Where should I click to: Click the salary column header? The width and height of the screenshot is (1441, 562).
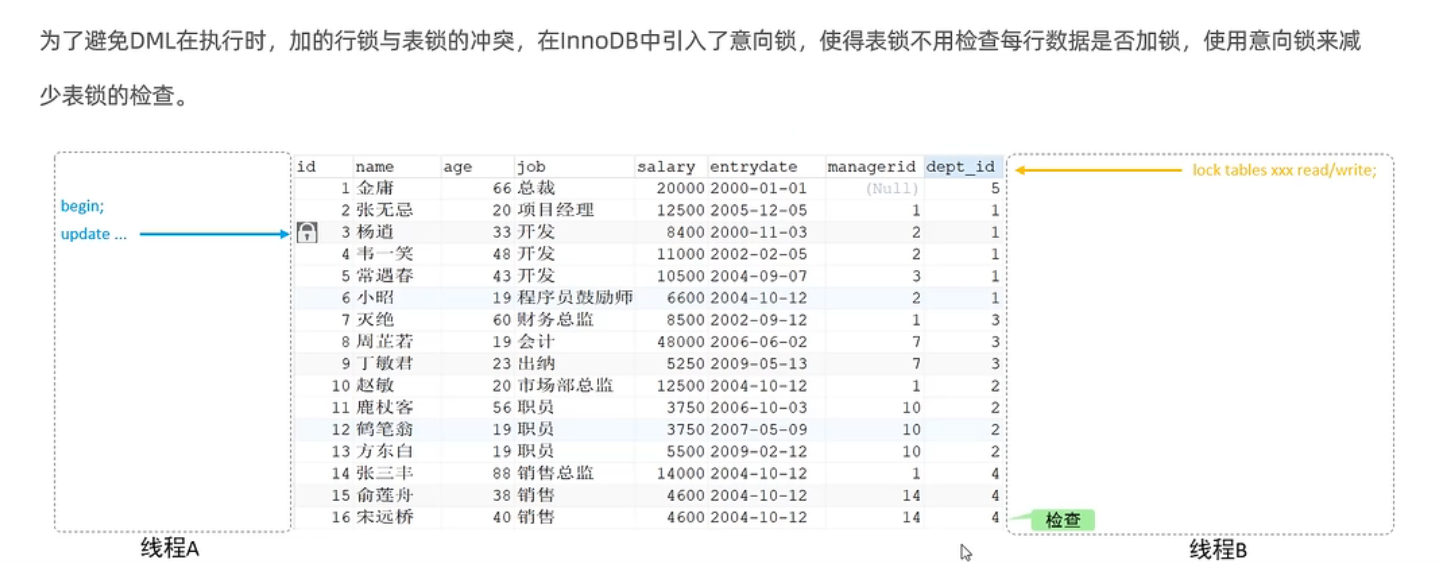(x=665, y=167)
